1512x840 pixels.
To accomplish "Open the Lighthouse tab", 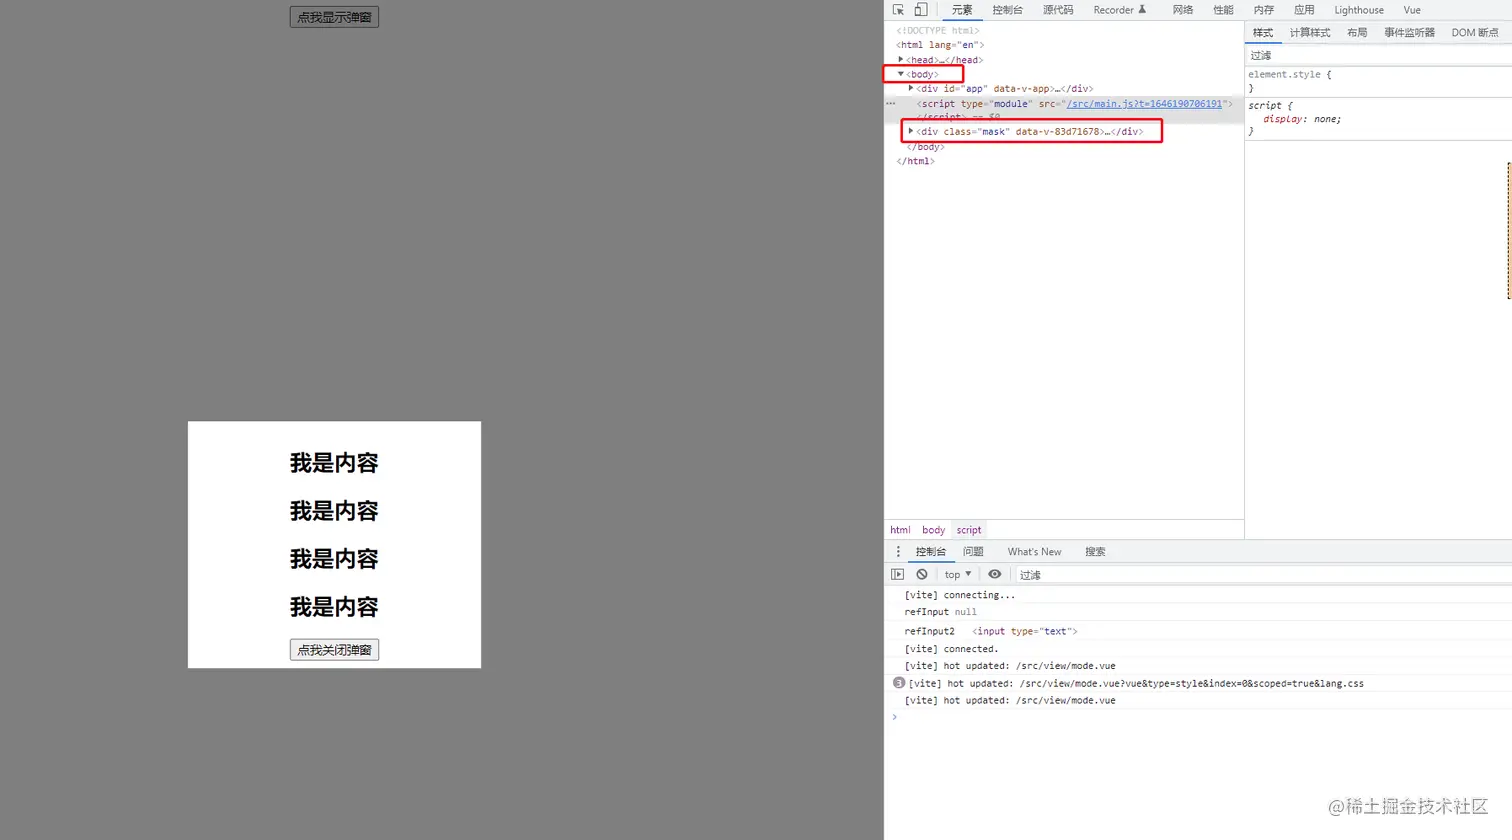I will pyautogui.click(x=1359, y=10).
